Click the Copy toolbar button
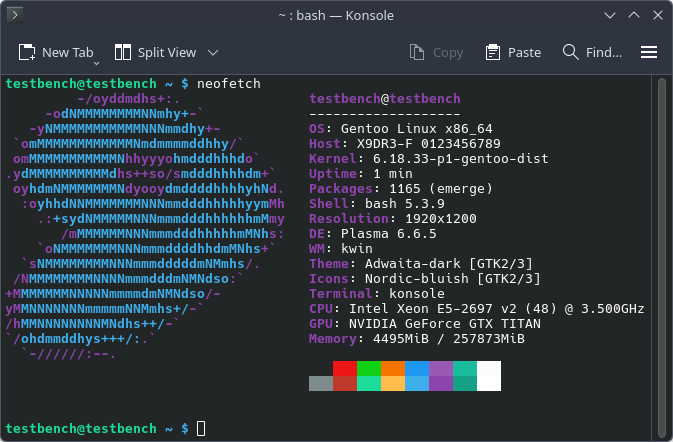Screen dimensions: 673x442 [x=436, y=52]
